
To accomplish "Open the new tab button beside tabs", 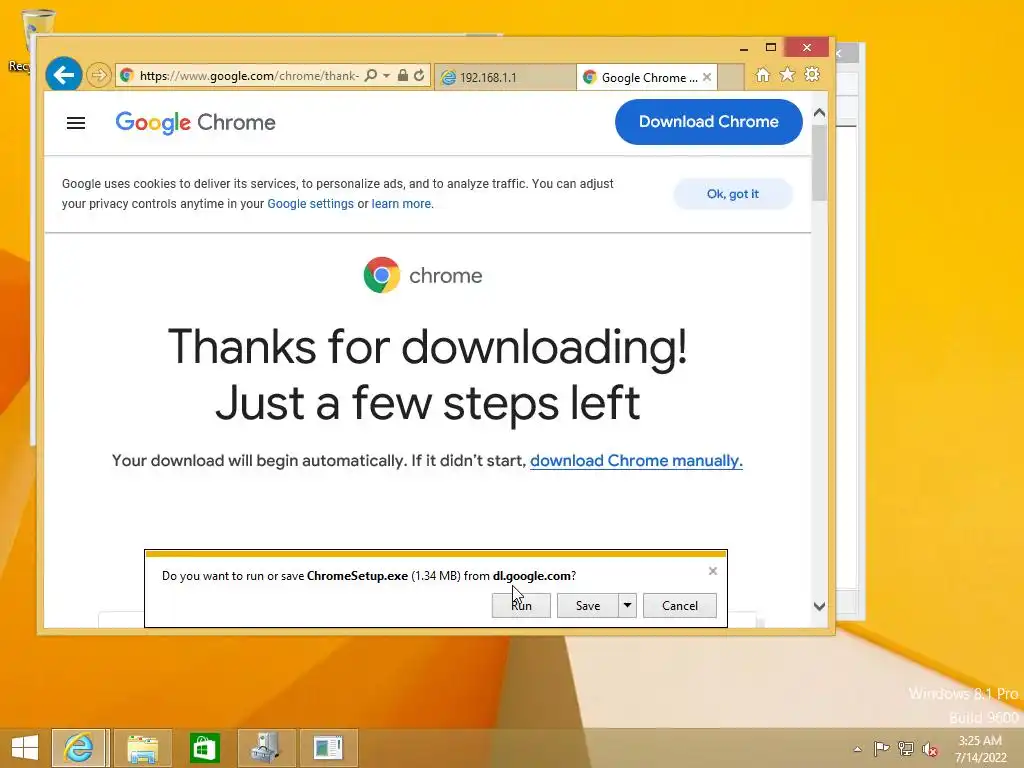I will coord(731,77).
